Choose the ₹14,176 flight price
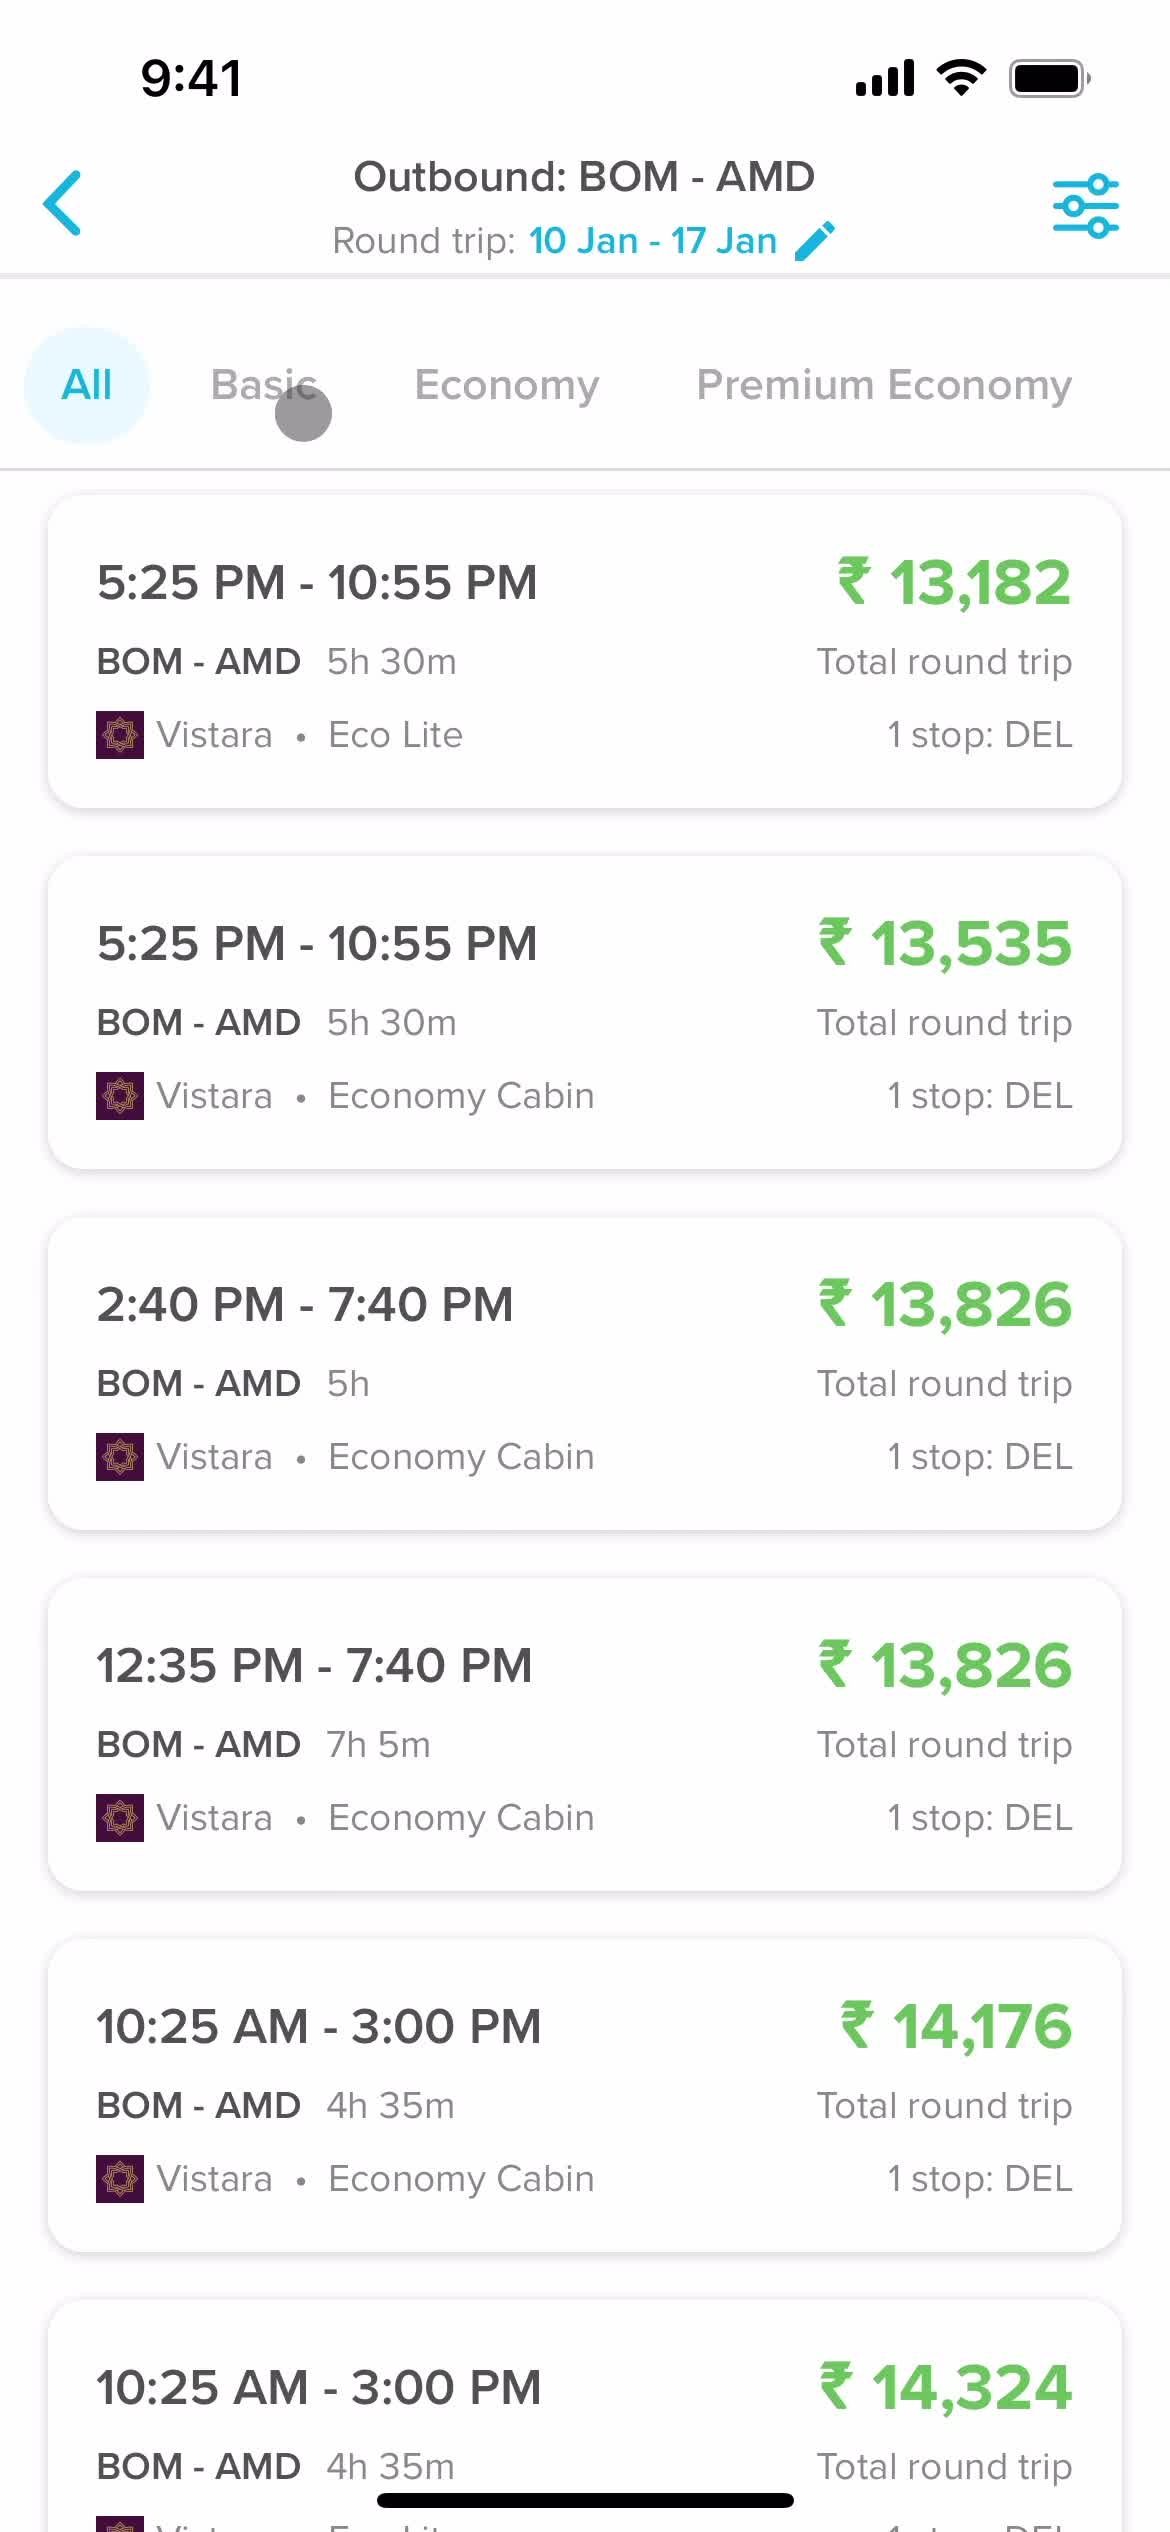The height and width of the screenshot is (2532, 1170). (956, 2026)
